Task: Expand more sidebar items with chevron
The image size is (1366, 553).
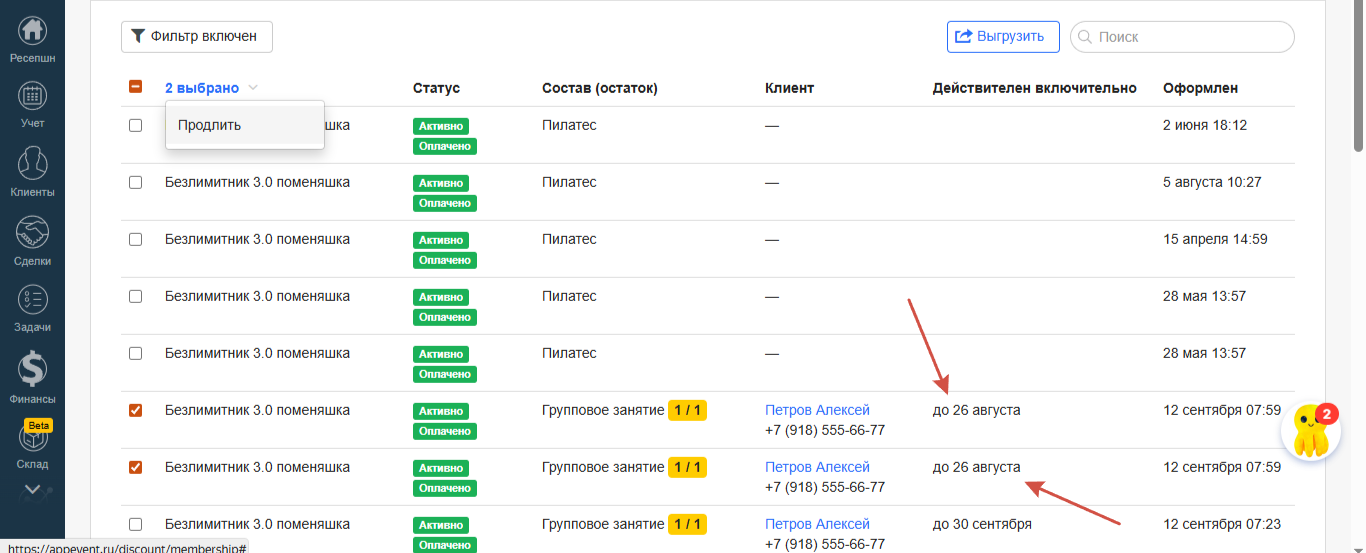Action: pyautogui.click(x=32, y=490)
